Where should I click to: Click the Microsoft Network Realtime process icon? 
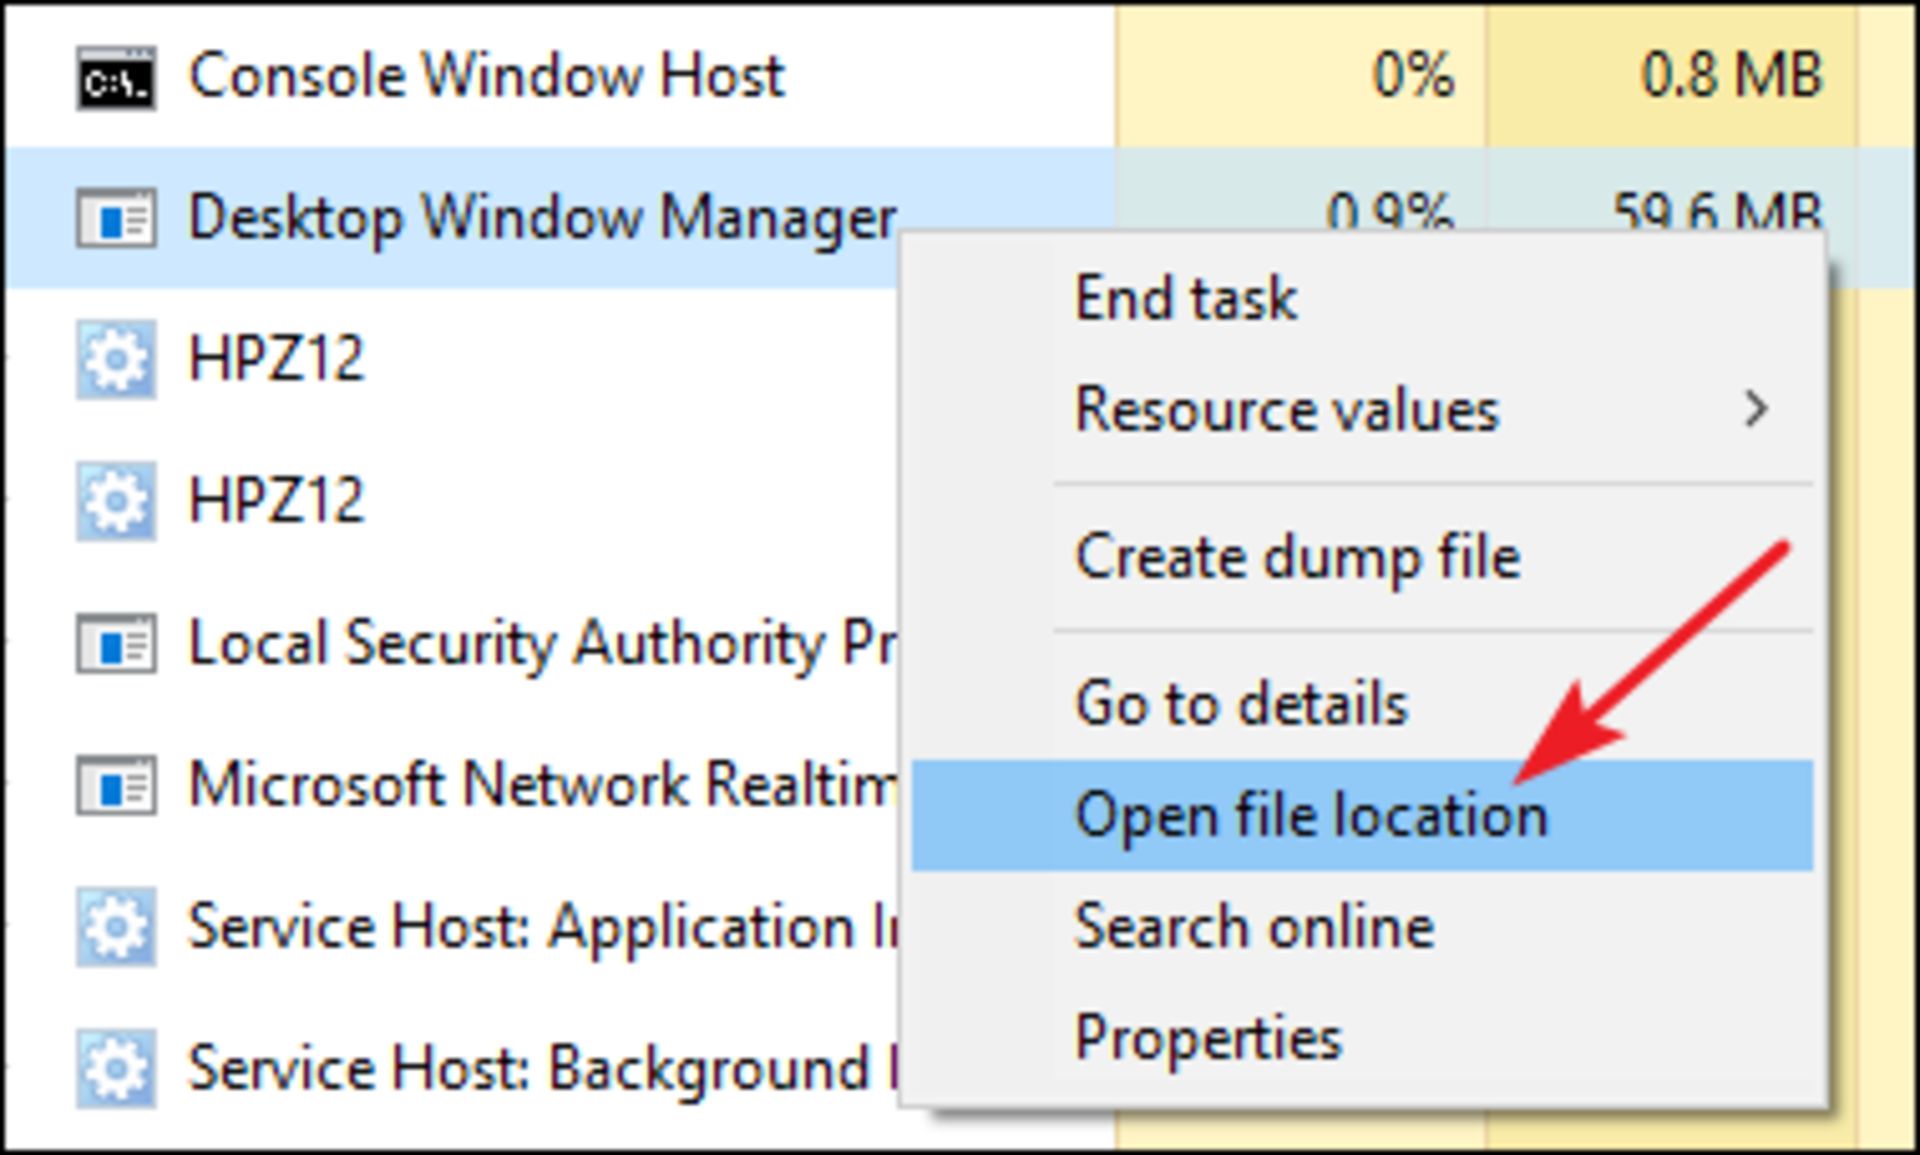point(116,785)
